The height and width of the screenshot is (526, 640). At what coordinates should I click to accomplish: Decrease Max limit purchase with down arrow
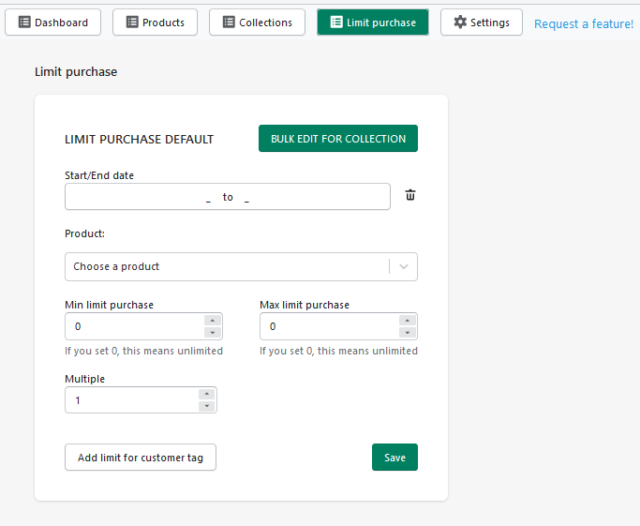point(407,333)
